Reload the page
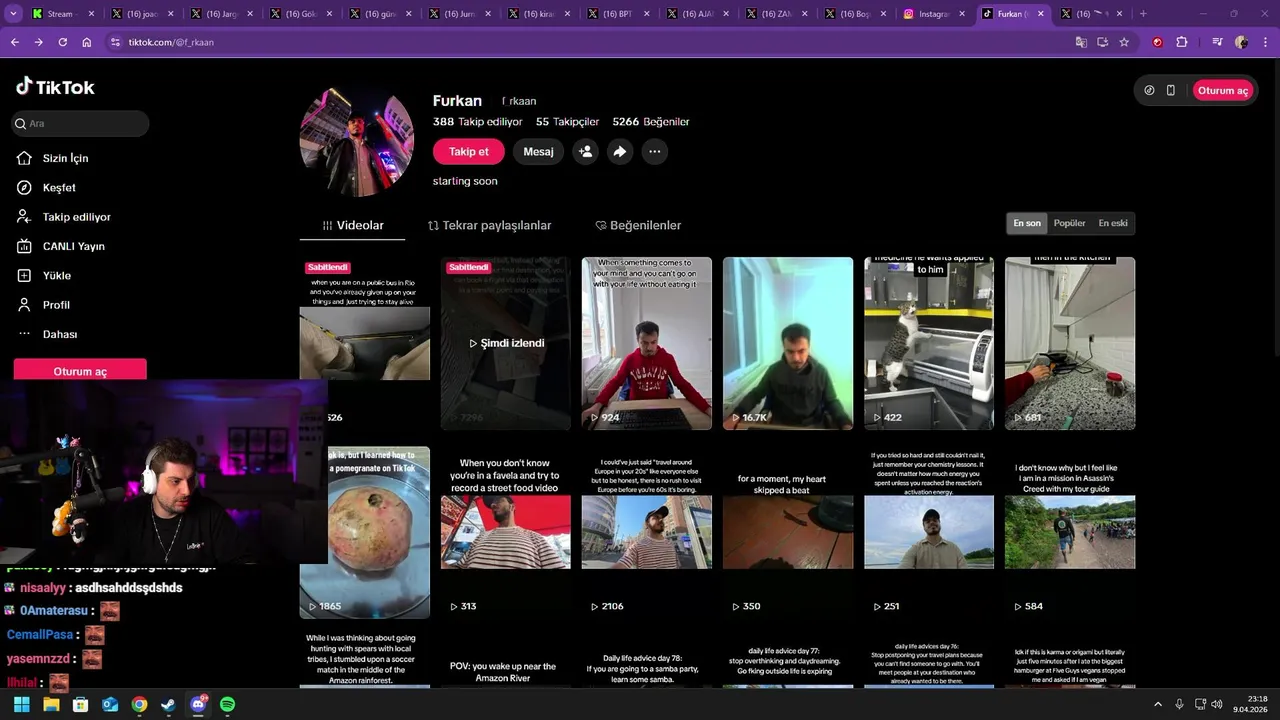The width and height of the screenshot is (1280, 720). 62,42
